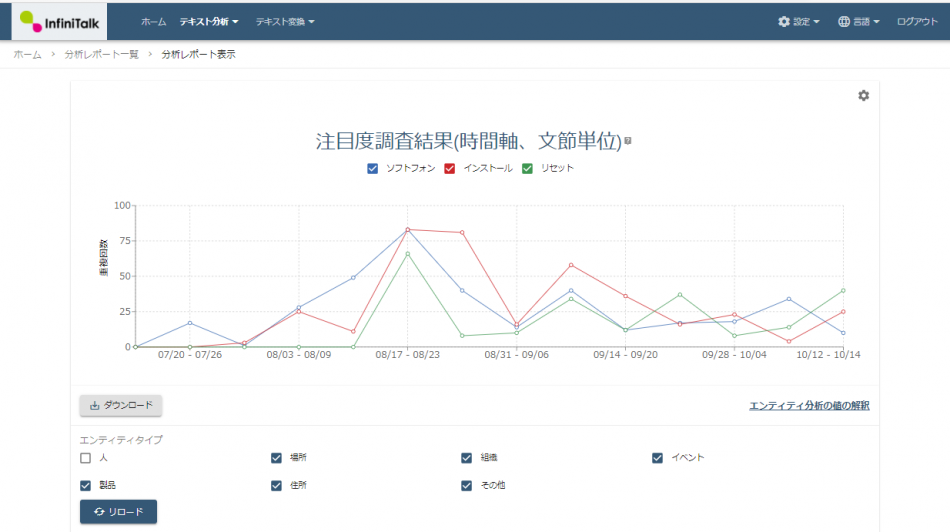Click the peak data point at 08/17 - 08/23
The image size is (950, 532).
407,229
